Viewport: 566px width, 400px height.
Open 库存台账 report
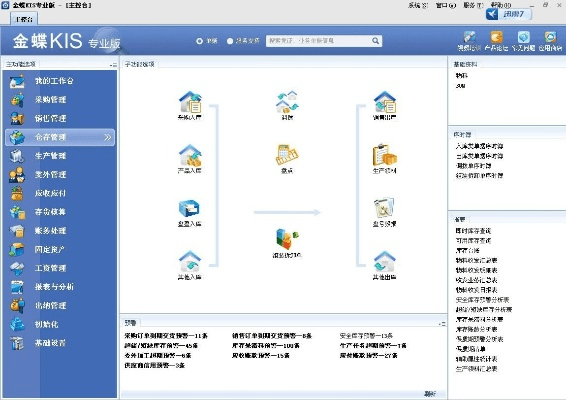[467, 250]
